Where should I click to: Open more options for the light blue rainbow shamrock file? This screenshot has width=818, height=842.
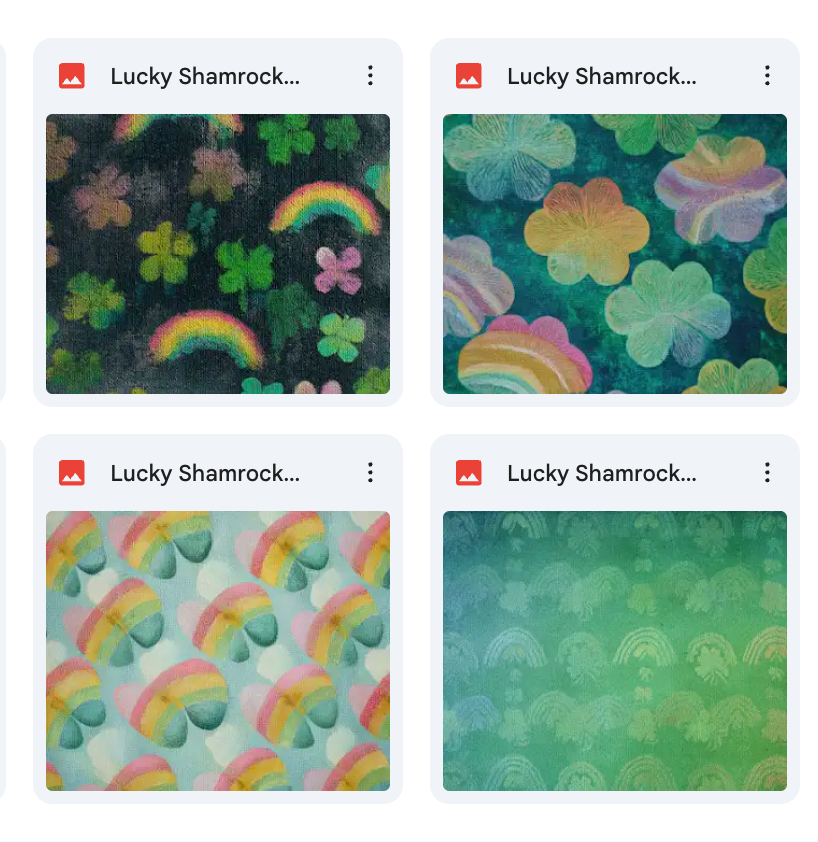[370, 473]
